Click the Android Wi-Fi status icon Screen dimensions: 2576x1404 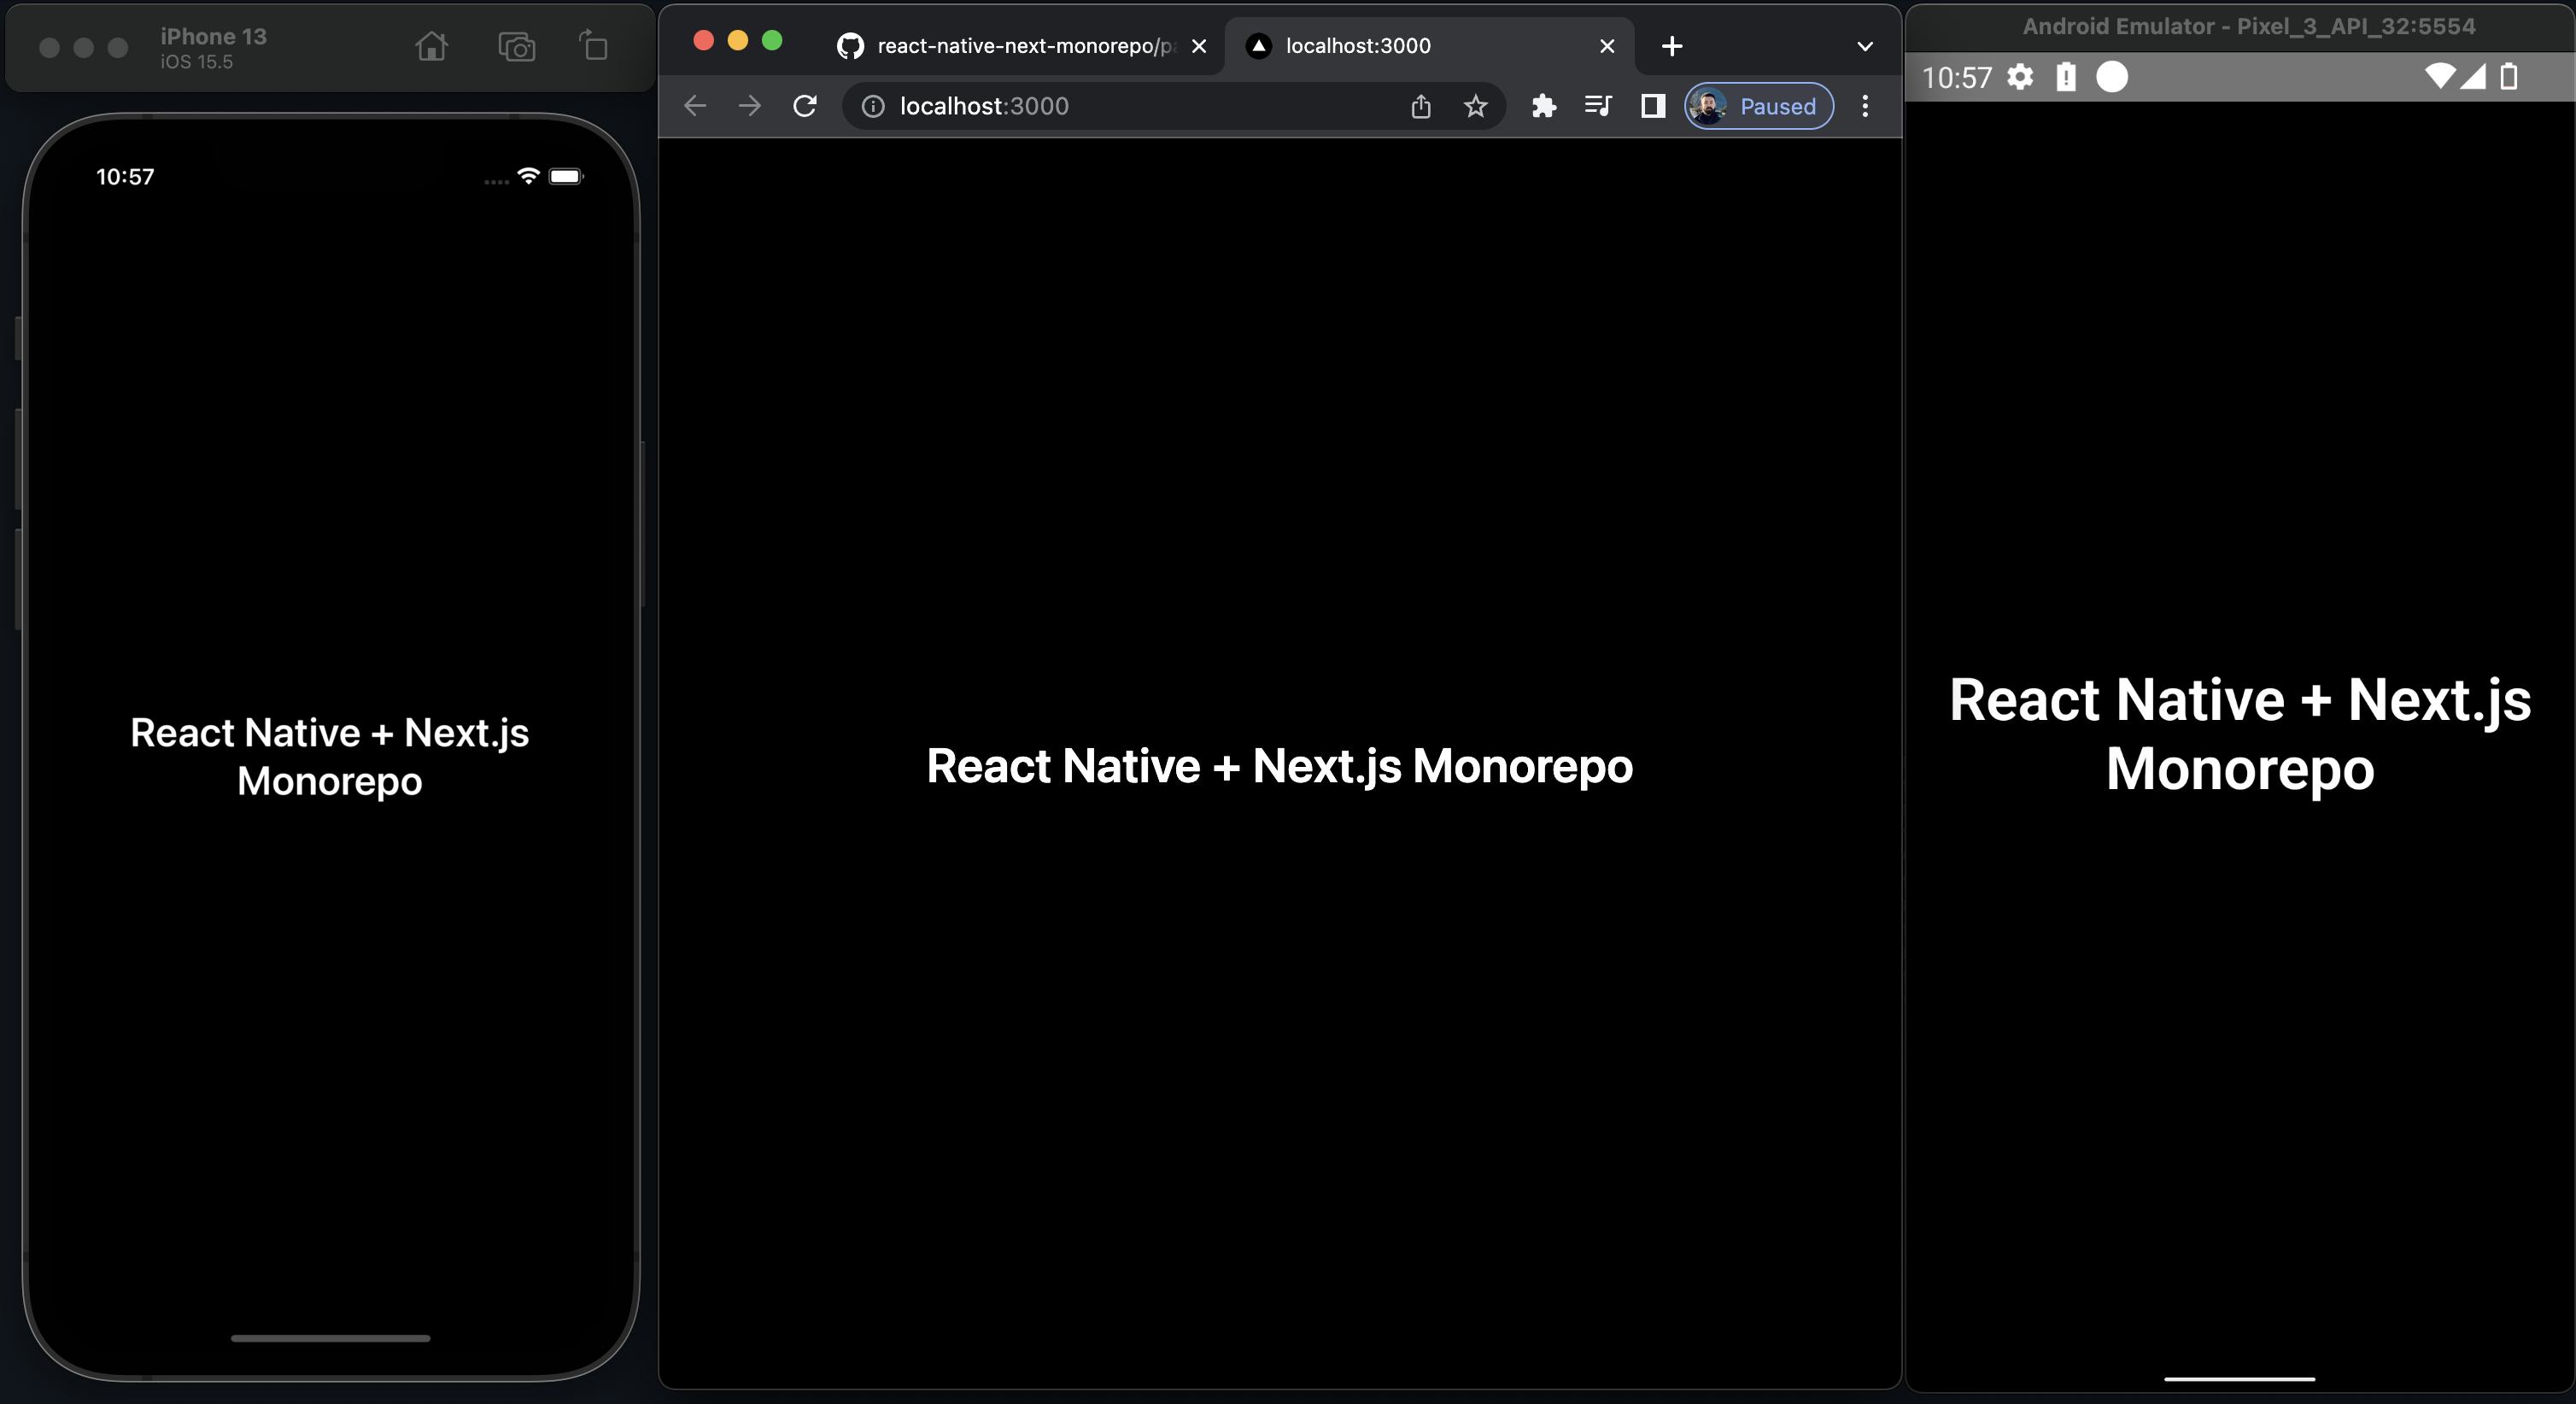(2441, 76)
